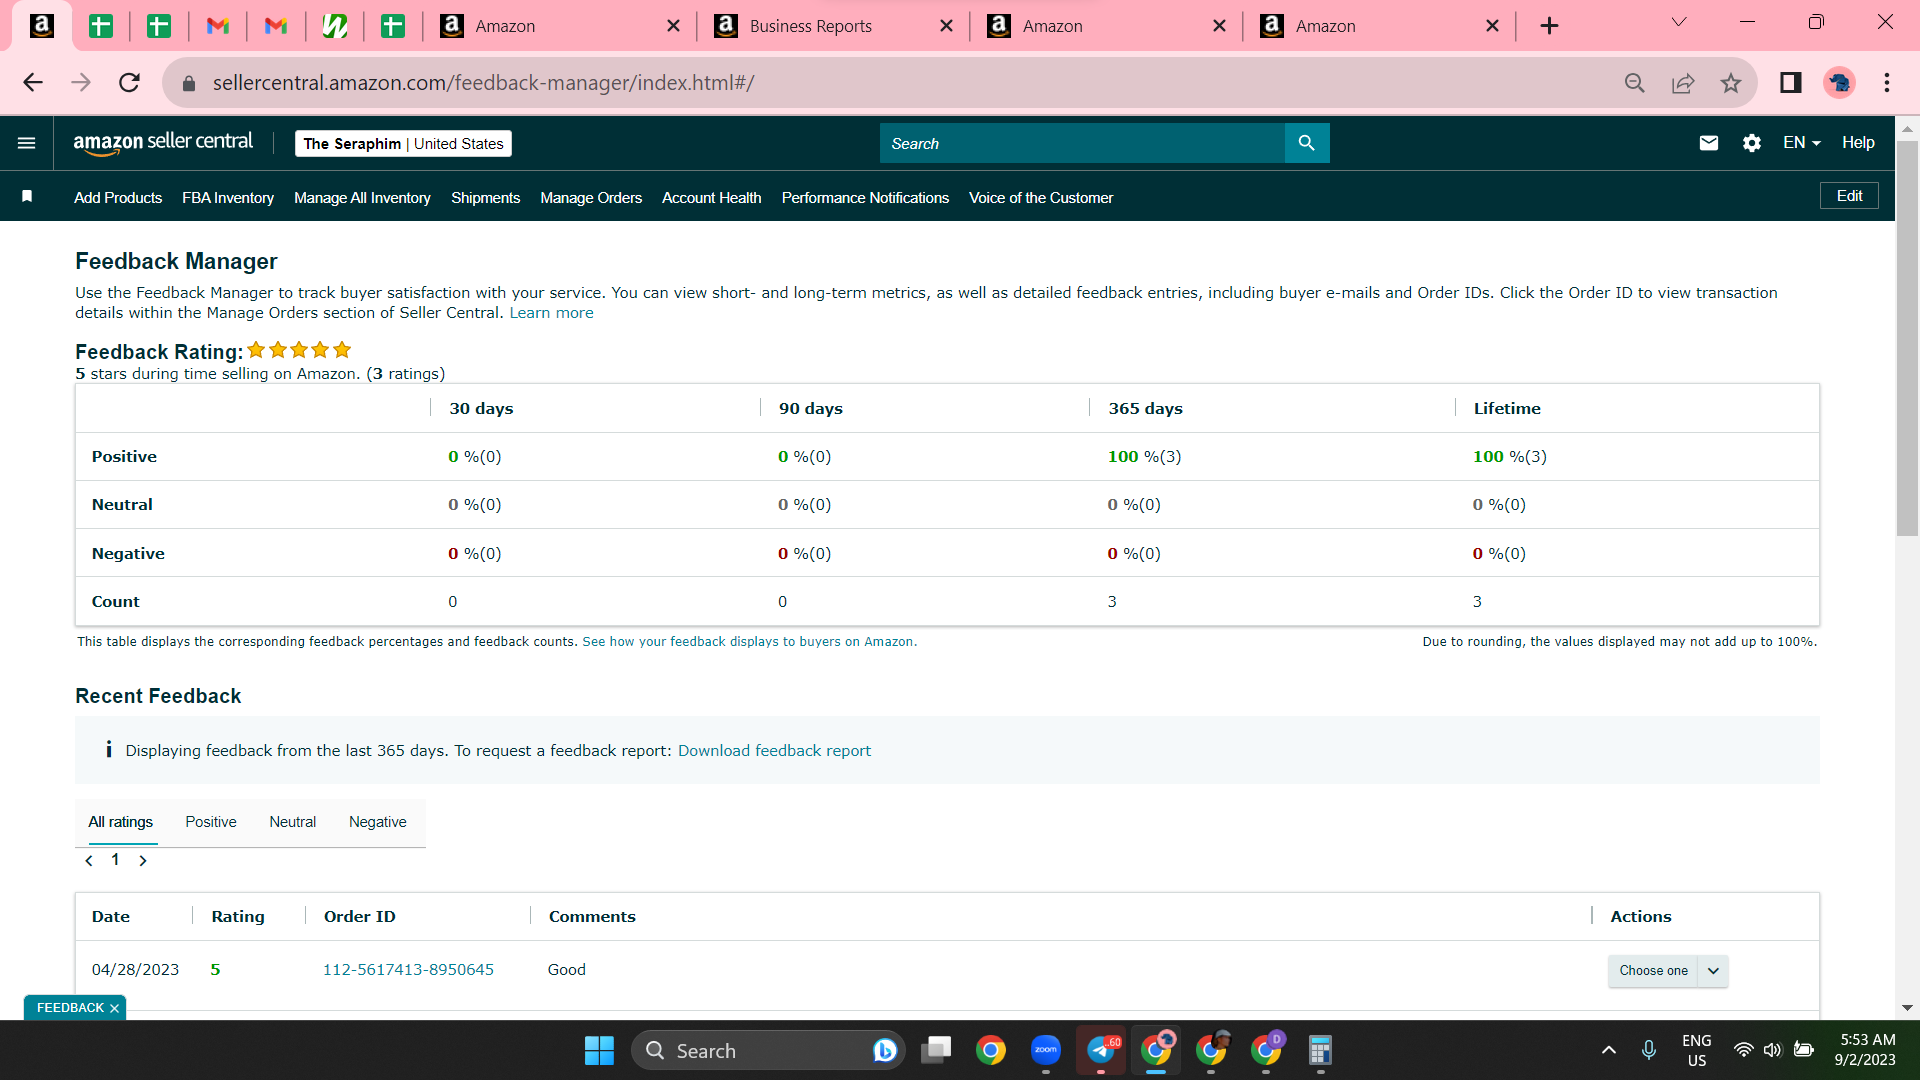Open a new browser tab
The height and width of the screenshot is (1080, 1920).
tap(1549, 26)
